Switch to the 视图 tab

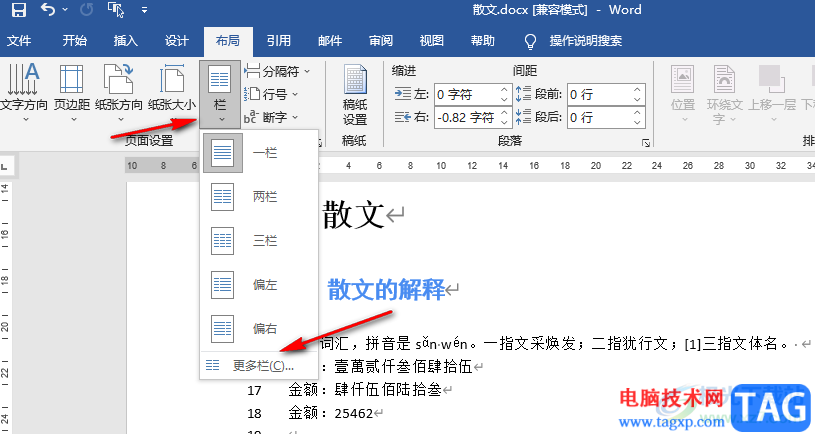pos(431,41)
